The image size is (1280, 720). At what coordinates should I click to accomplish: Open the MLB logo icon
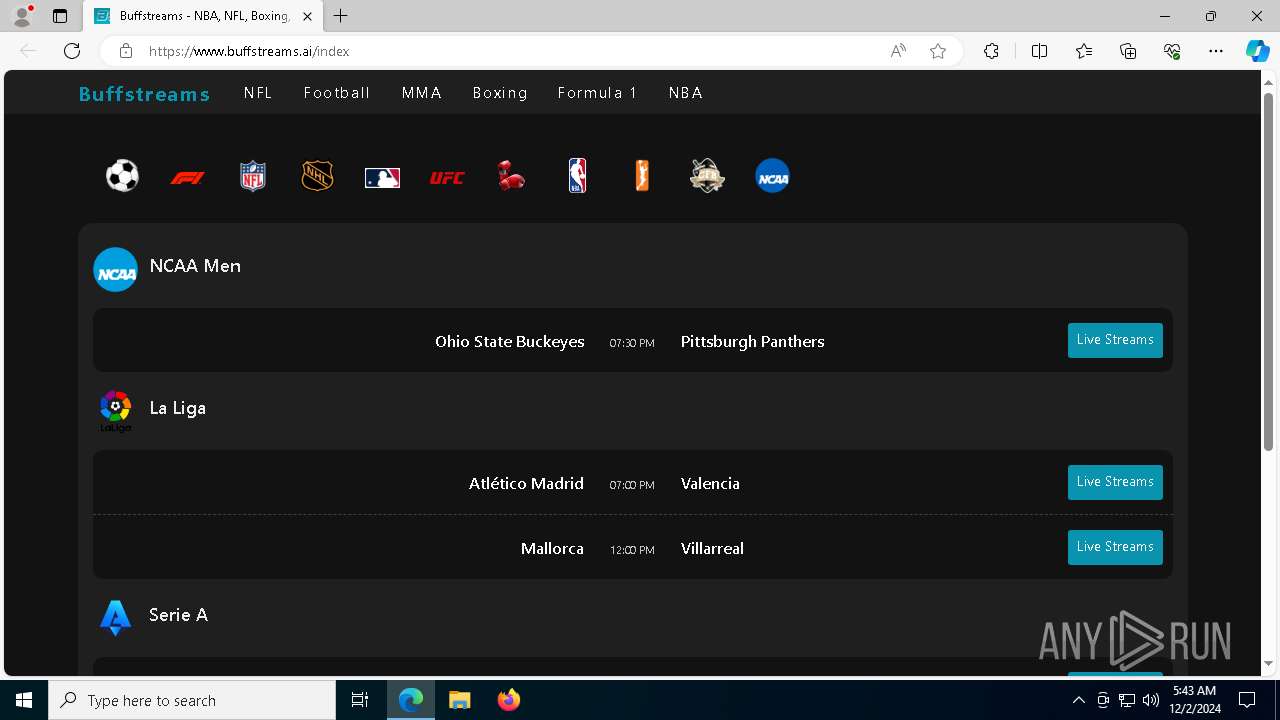click(x=382, y=178)
